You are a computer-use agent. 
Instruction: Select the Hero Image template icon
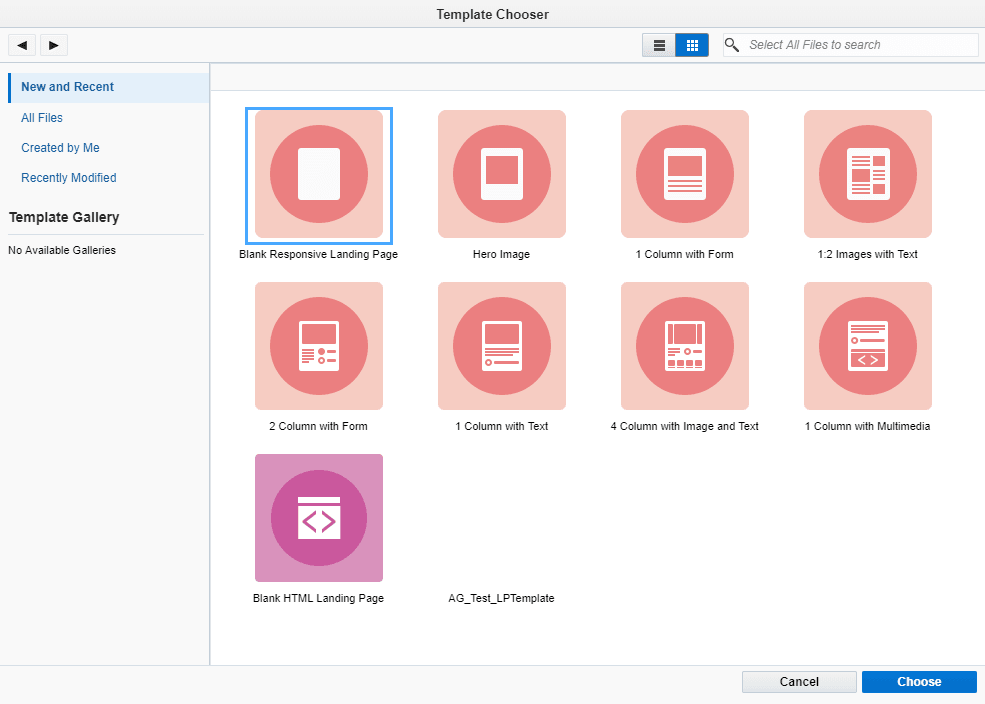pos(501,174)
